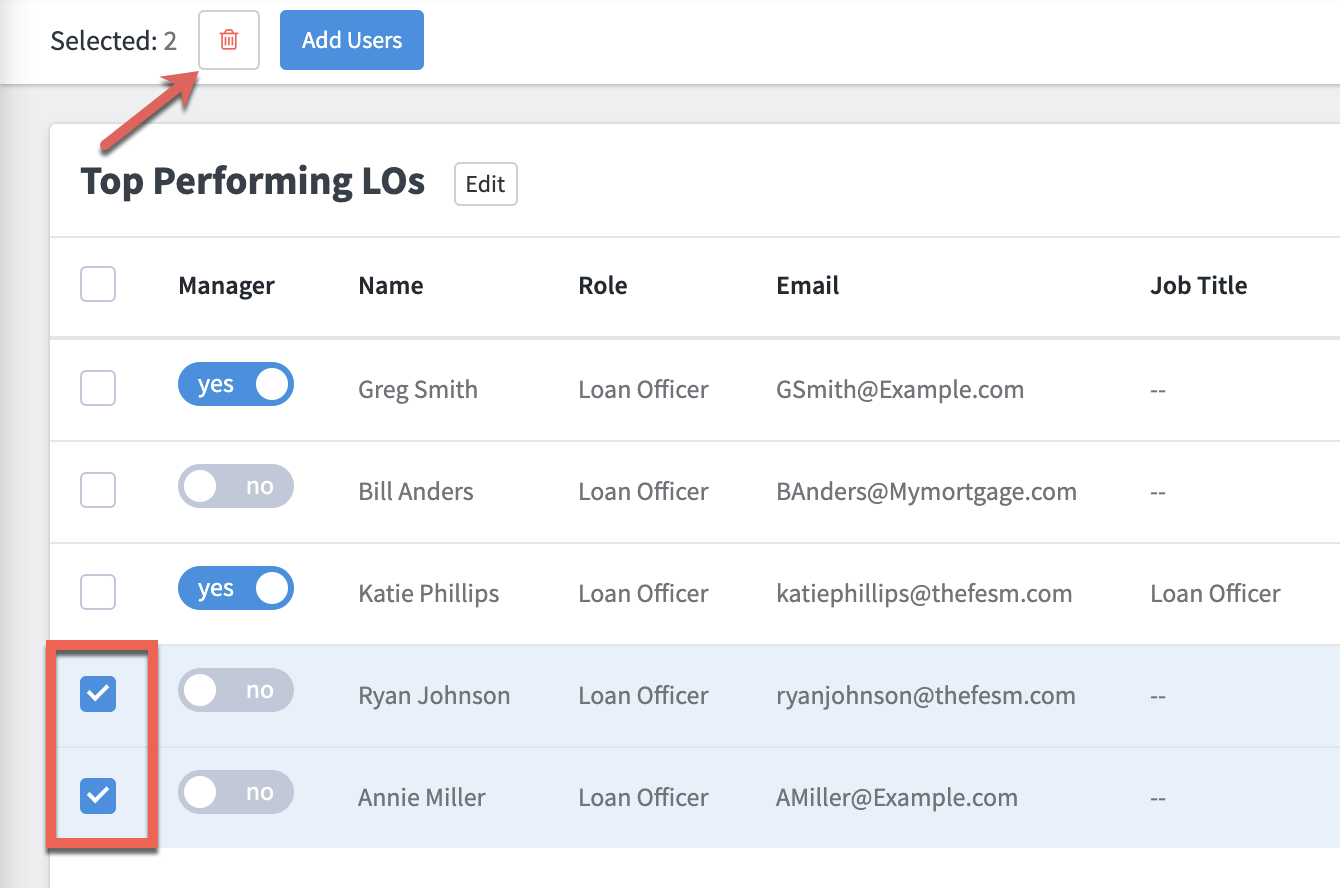Set Annie Miller's Manager toggle to yes
1340x888 pixels.
click(236, 791)
